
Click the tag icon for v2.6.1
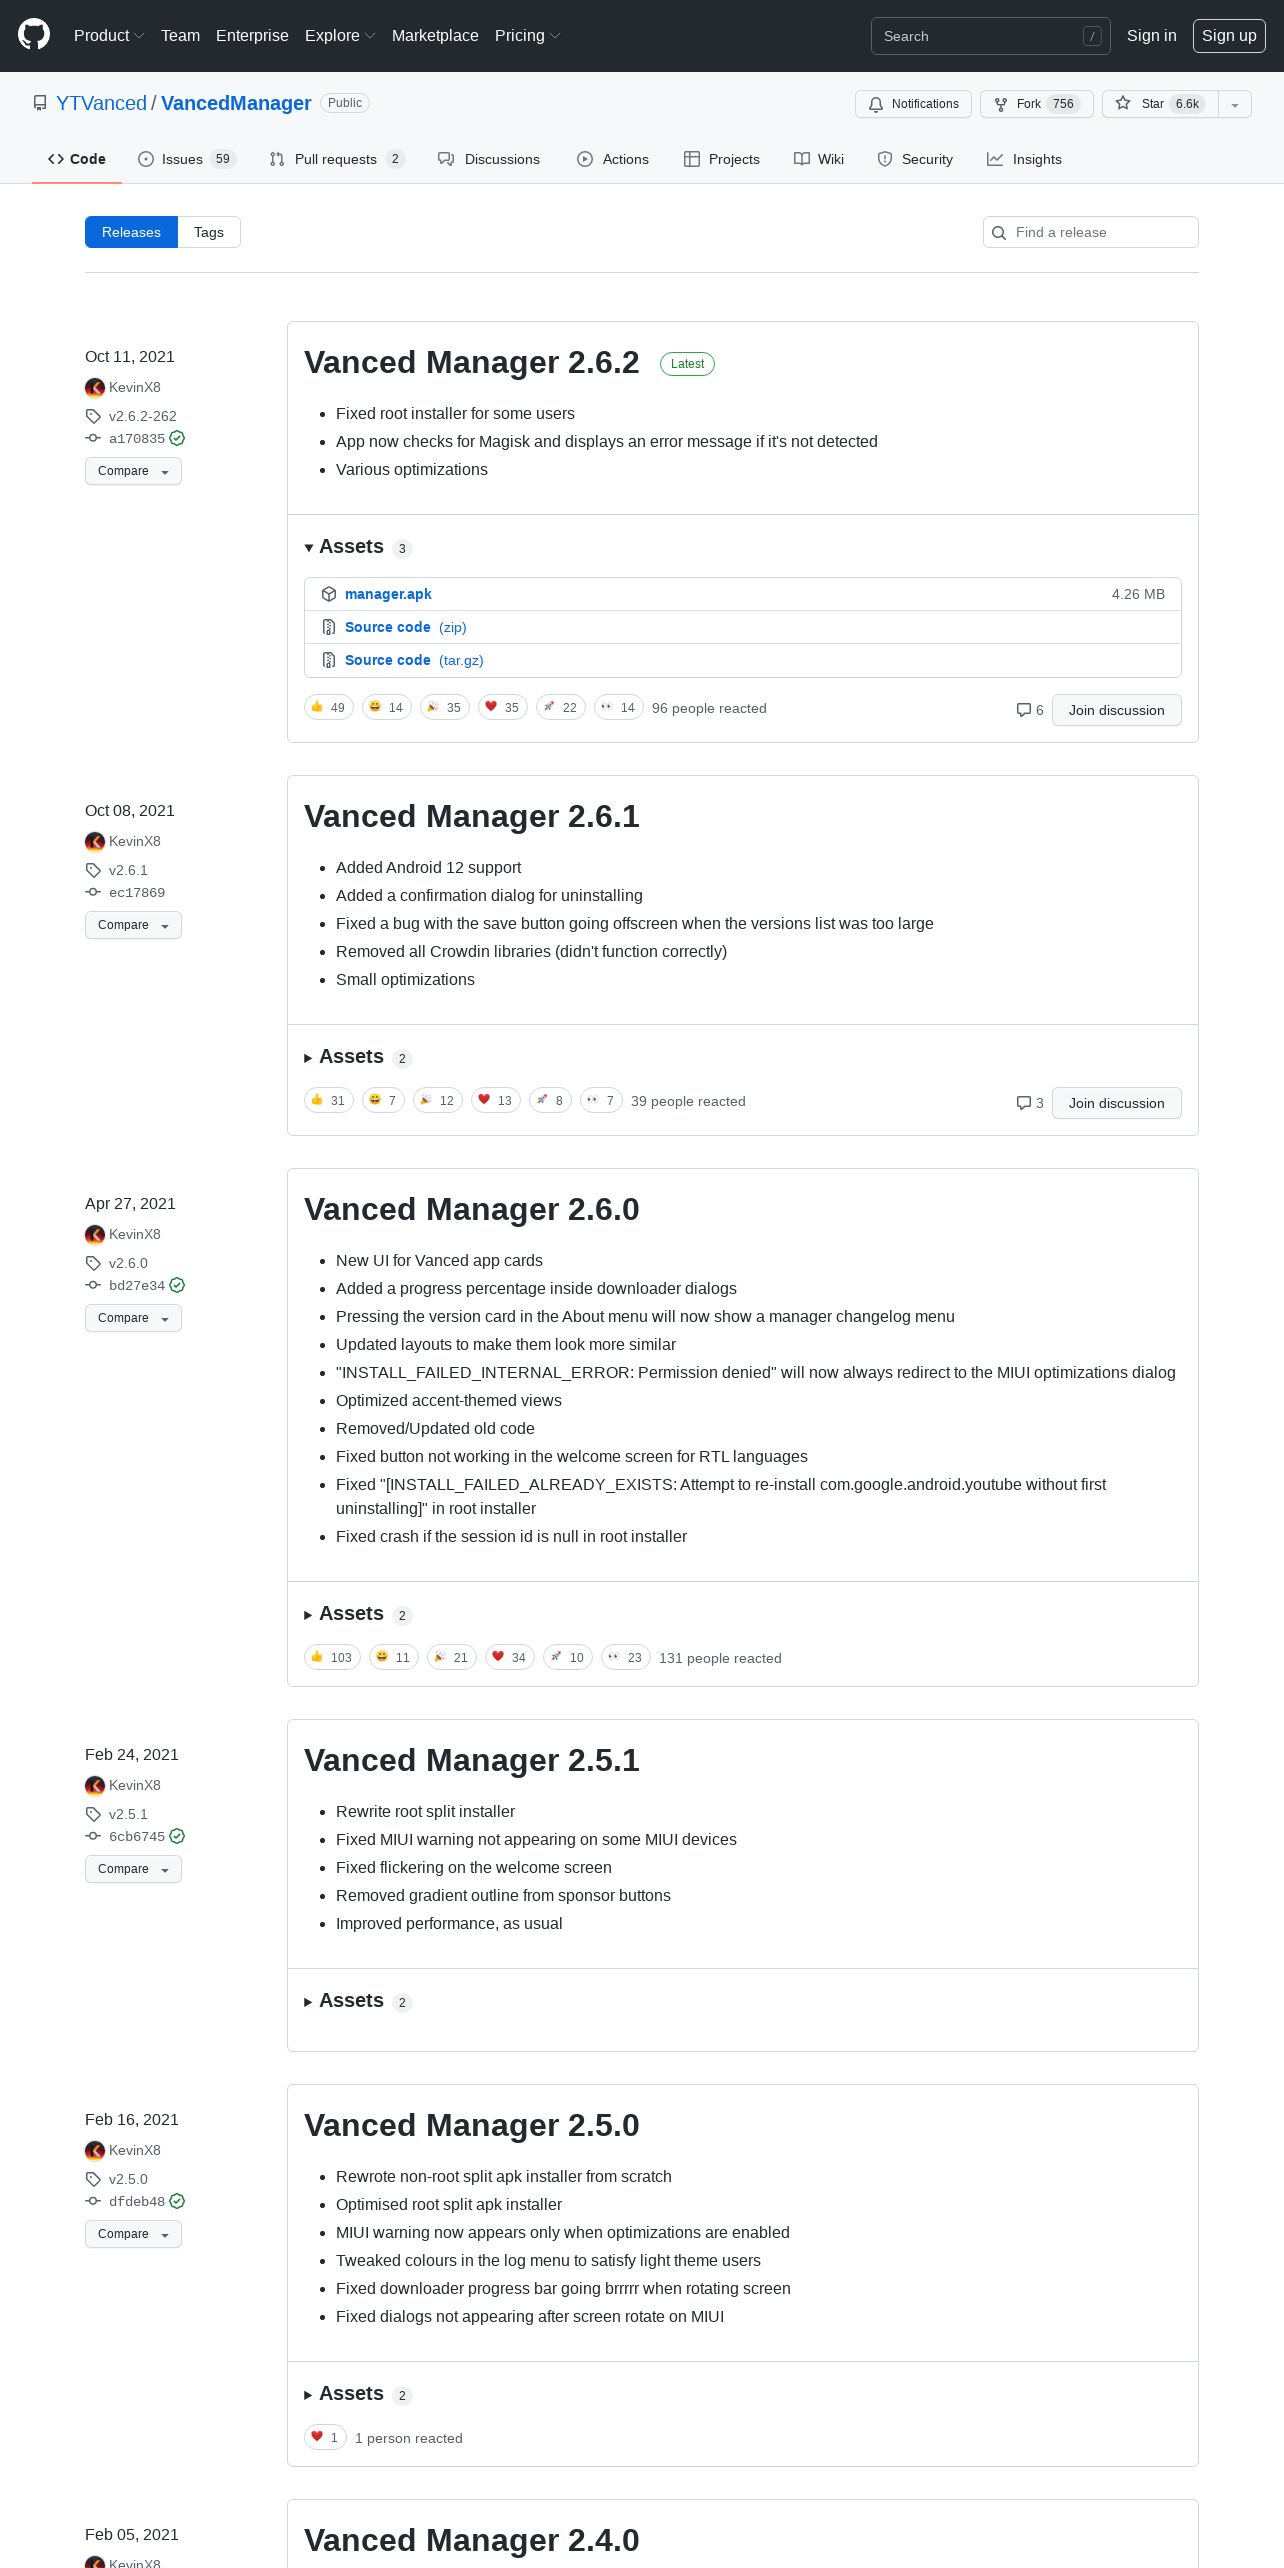93,870
